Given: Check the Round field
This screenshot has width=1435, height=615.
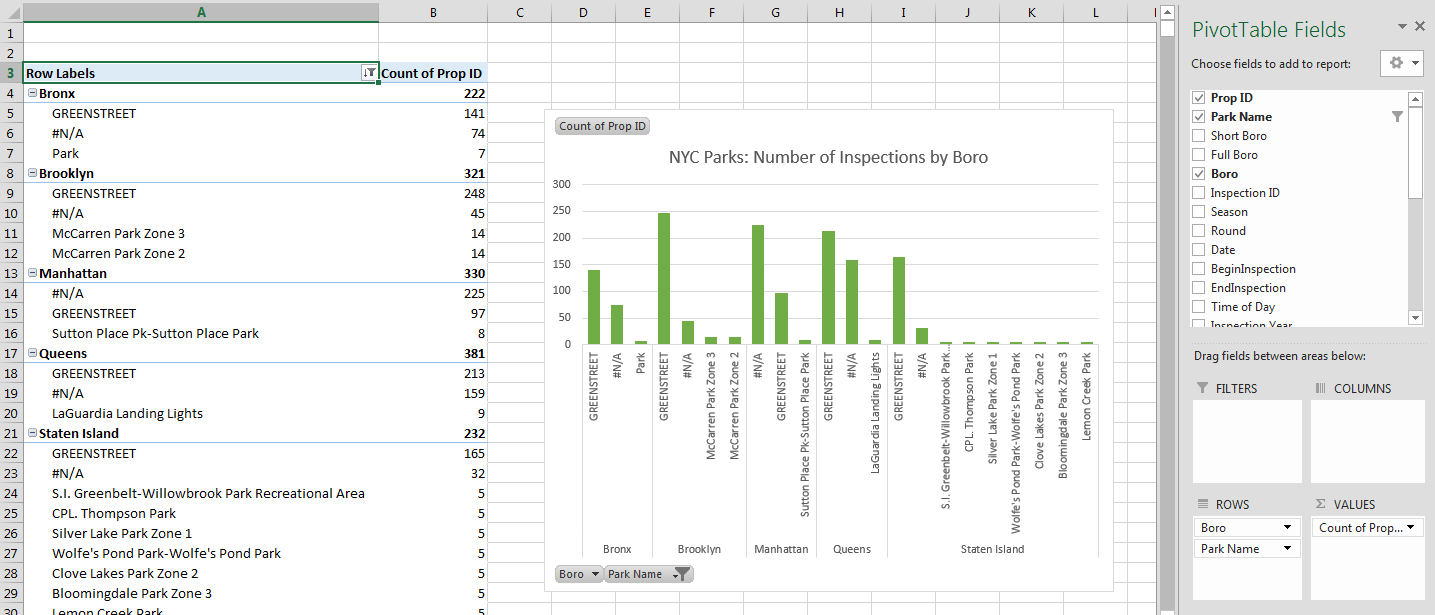Looking at the screenshot, I should click(1198, 231).
